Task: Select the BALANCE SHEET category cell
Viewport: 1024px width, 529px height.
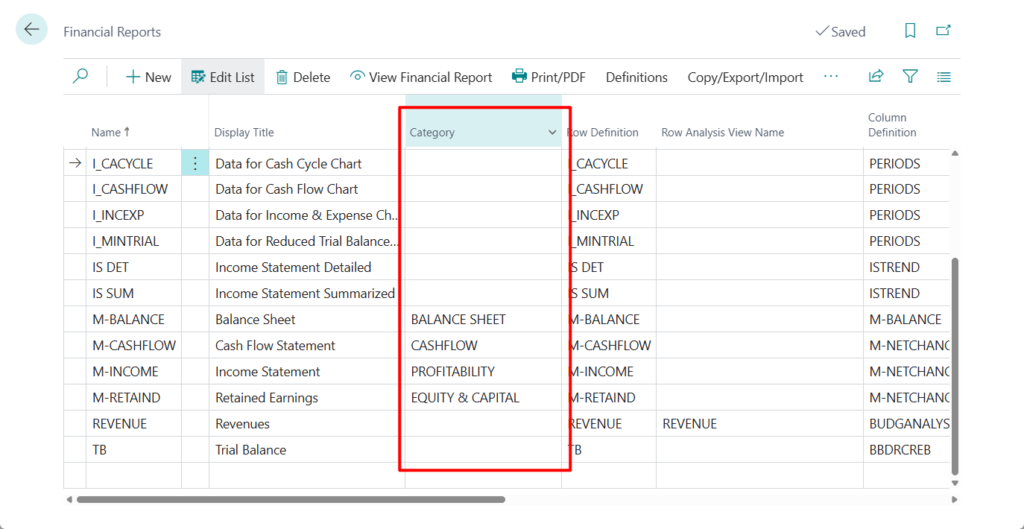Action: (x=458, y=320)
